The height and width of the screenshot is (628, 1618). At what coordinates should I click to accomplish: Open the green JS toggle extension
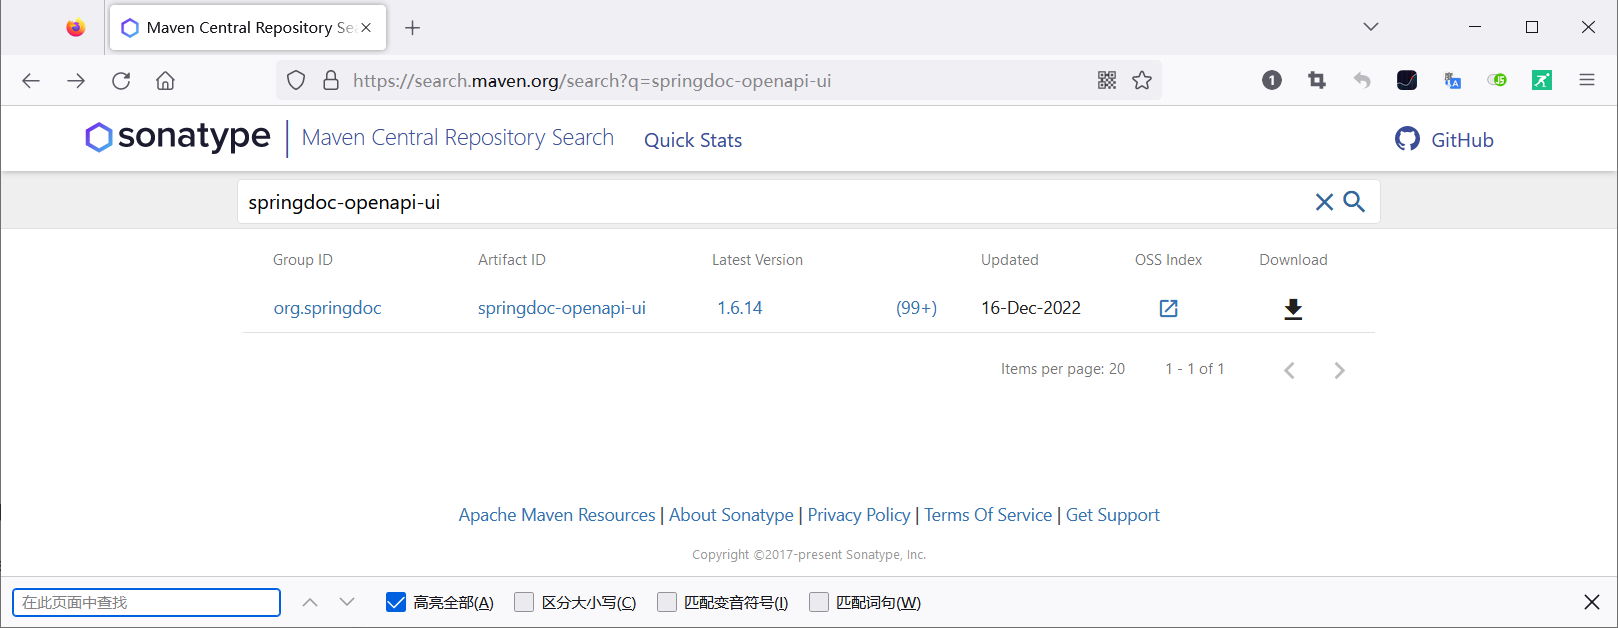click(1497, 81)
